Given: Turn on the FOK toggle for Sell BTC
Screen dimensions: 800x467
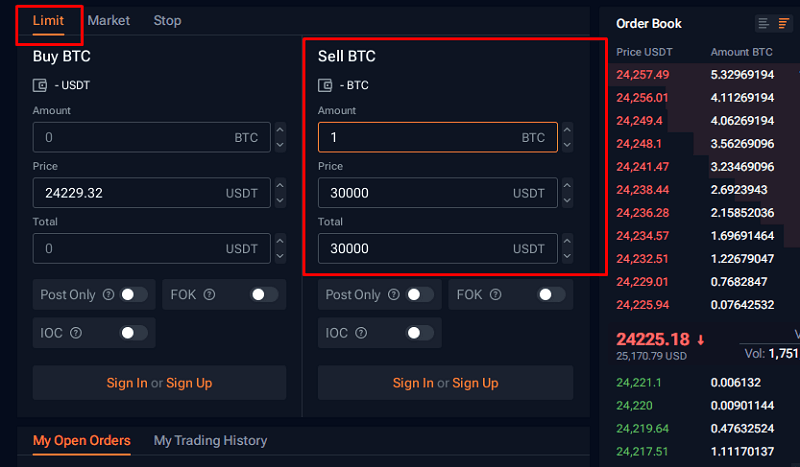Looking at the screenshot, I should pyautogui.click(x=551, y=294).
